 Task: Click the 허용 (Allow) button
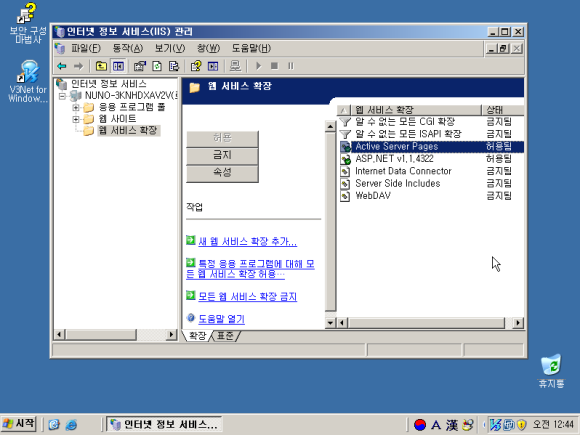tap(222, 138)
